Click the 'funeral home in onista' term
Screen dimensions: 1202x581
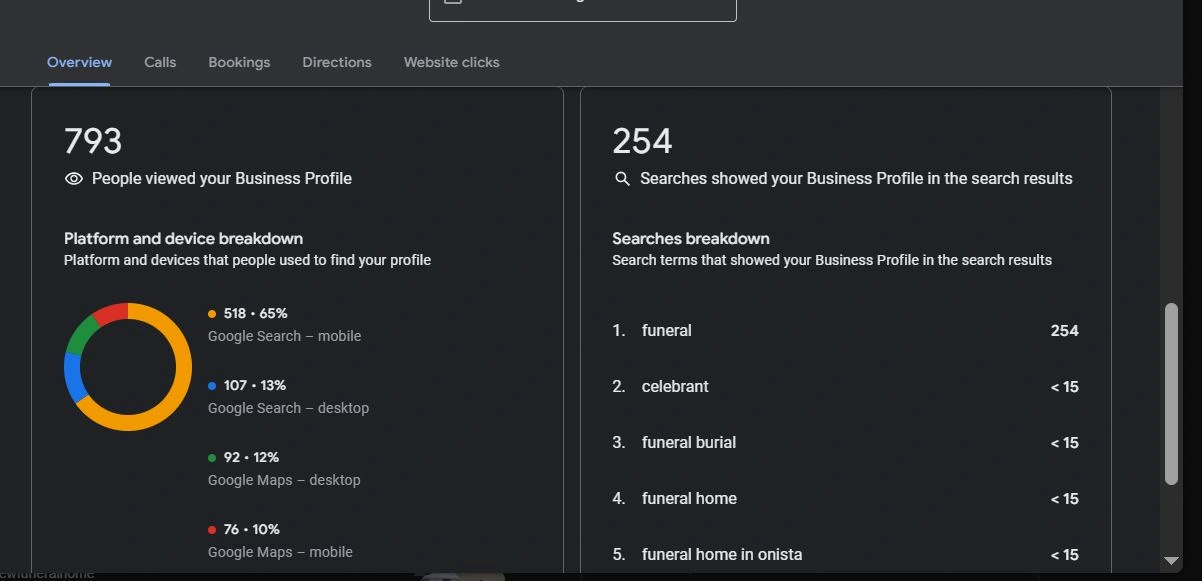[x=722, y=555]
